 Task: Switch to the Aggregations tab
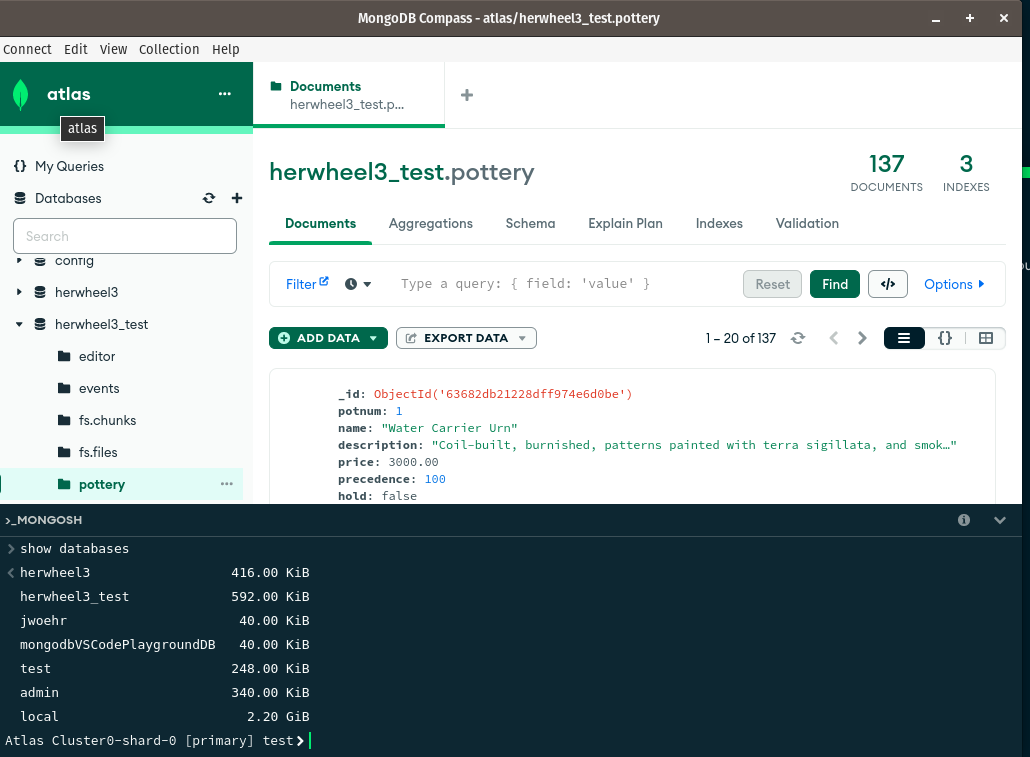430,223
